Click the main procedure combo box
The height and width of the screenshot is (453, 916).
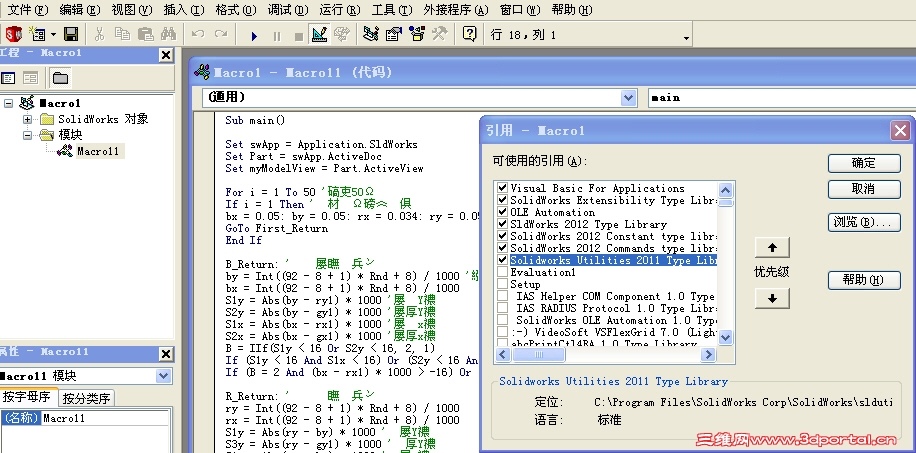[x=782, y=98]
